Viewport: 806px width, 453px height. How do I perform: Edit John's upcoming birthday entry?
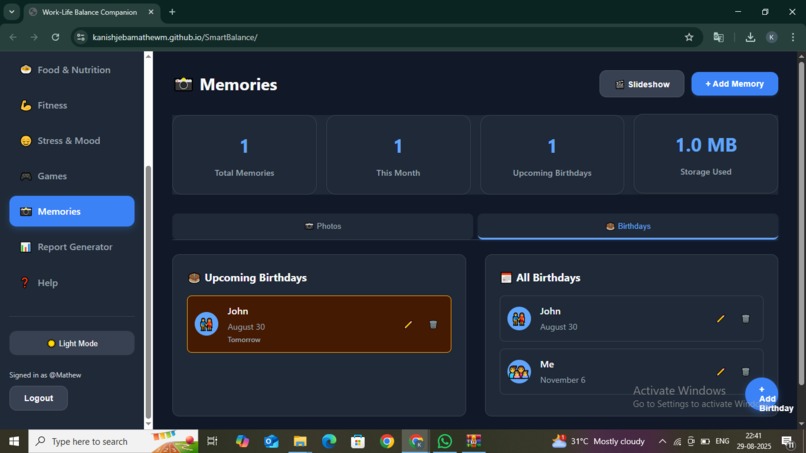pyautogui.click(x=408, y=324)
